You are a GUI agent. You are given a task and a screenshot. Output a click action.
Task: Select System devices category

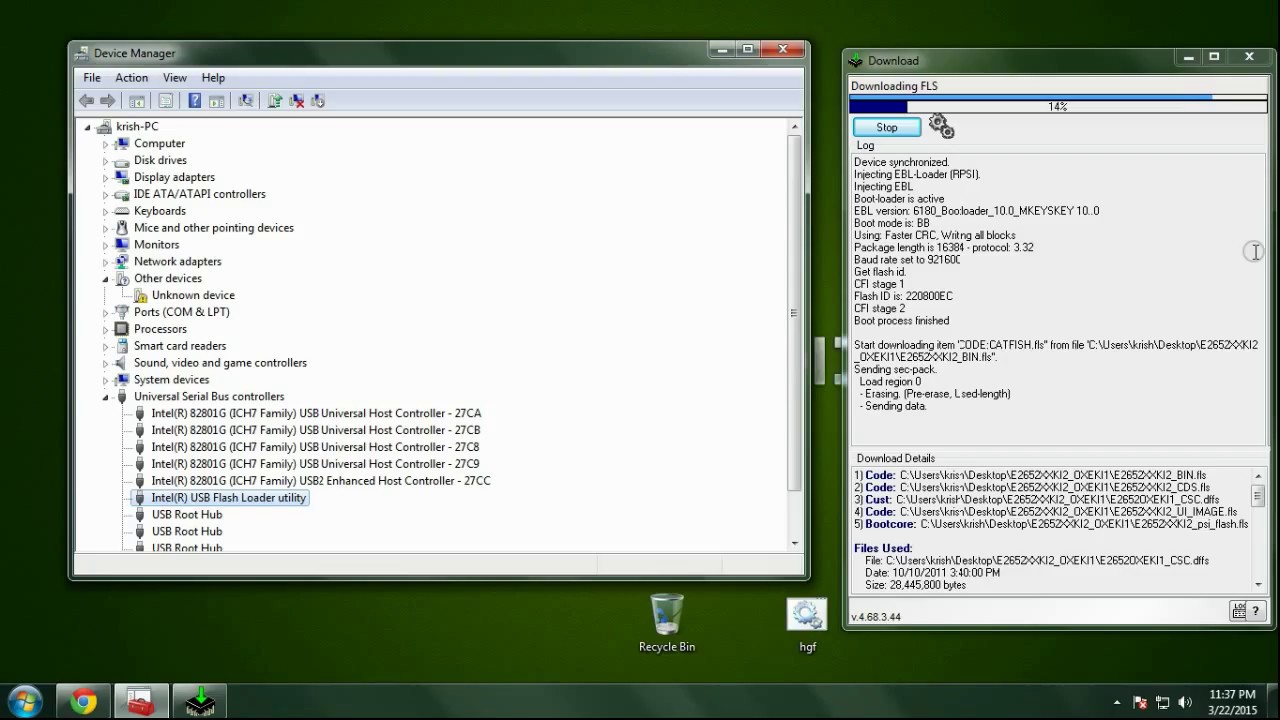[x=172, y=380]
